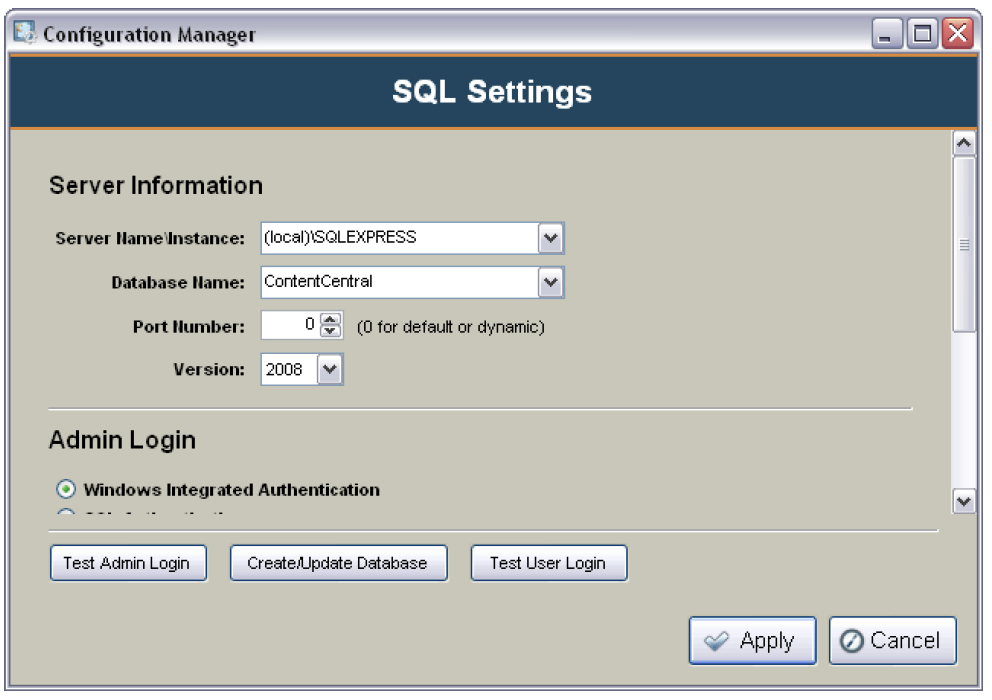Apply the SQL settings
992x700 pixels.
pos(752,640)
